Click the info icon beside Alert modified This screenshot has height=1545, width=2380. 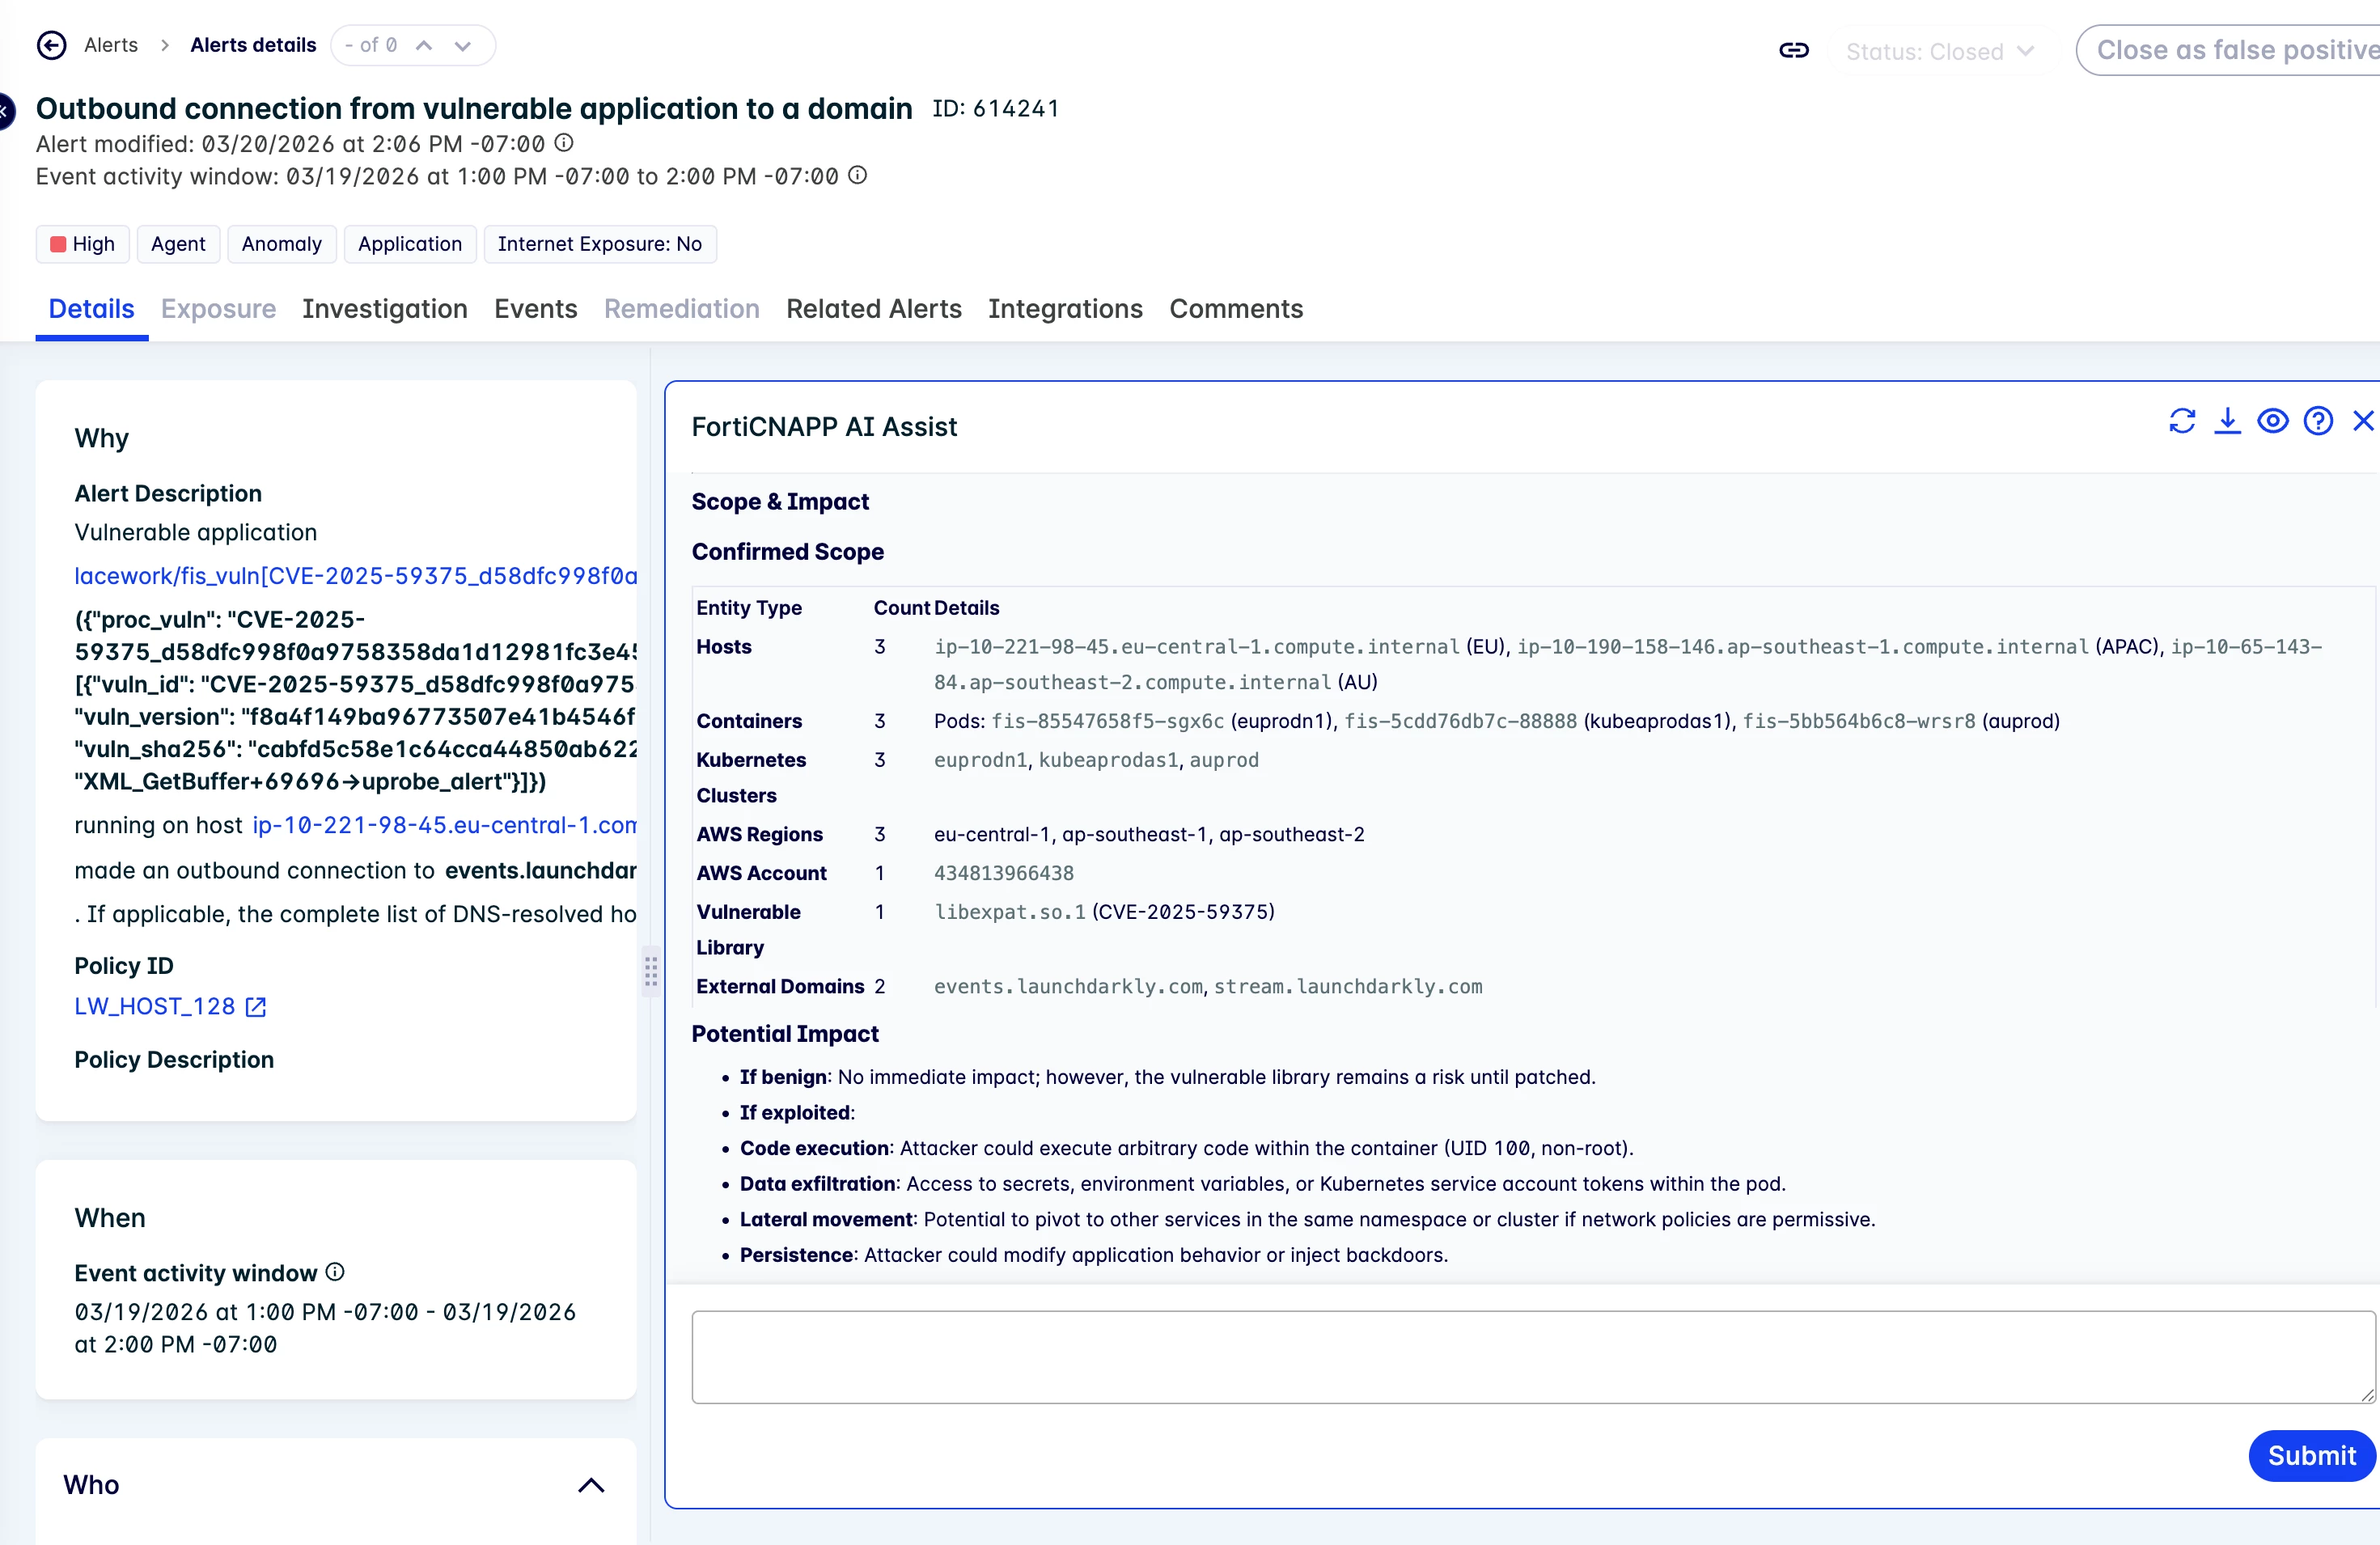tap(564, 142)
